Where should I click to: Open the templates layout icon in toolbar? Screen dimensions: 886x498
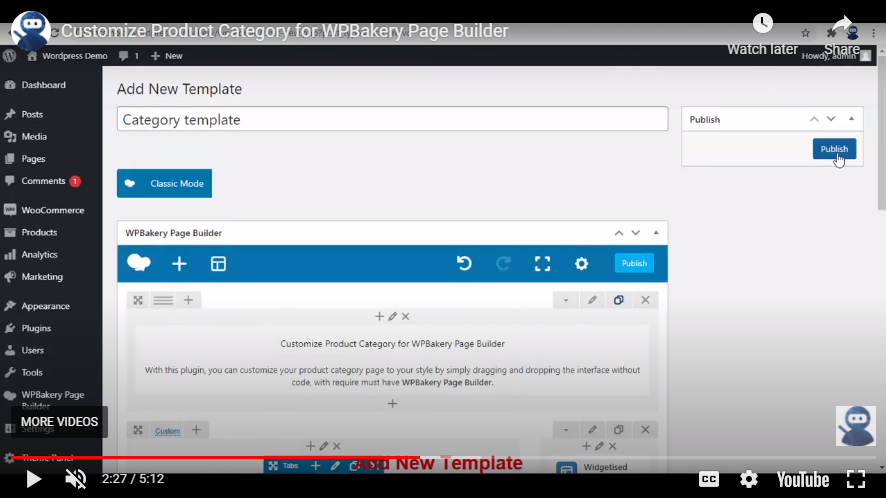pos(218,263)
